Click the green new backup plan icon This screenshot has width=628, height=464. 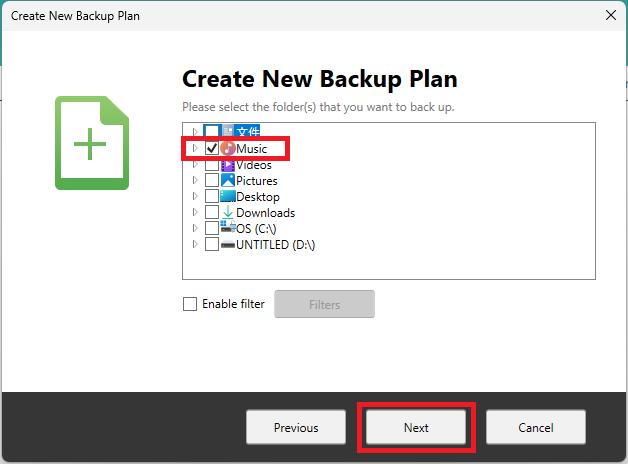(x=91, y=143)
